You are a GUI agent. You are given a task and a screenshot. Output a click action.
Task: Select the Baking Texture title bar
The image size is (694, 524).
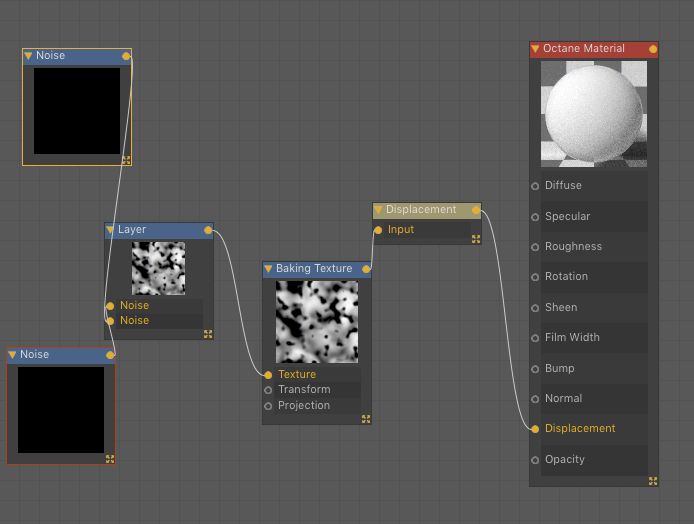(x=317, y=269)
